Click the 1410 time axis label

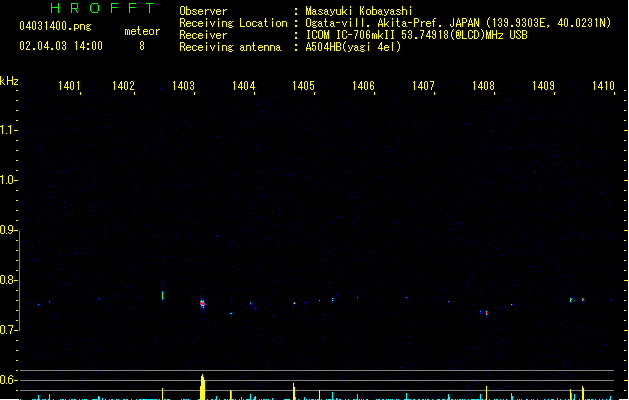click(x=603, y=86)
